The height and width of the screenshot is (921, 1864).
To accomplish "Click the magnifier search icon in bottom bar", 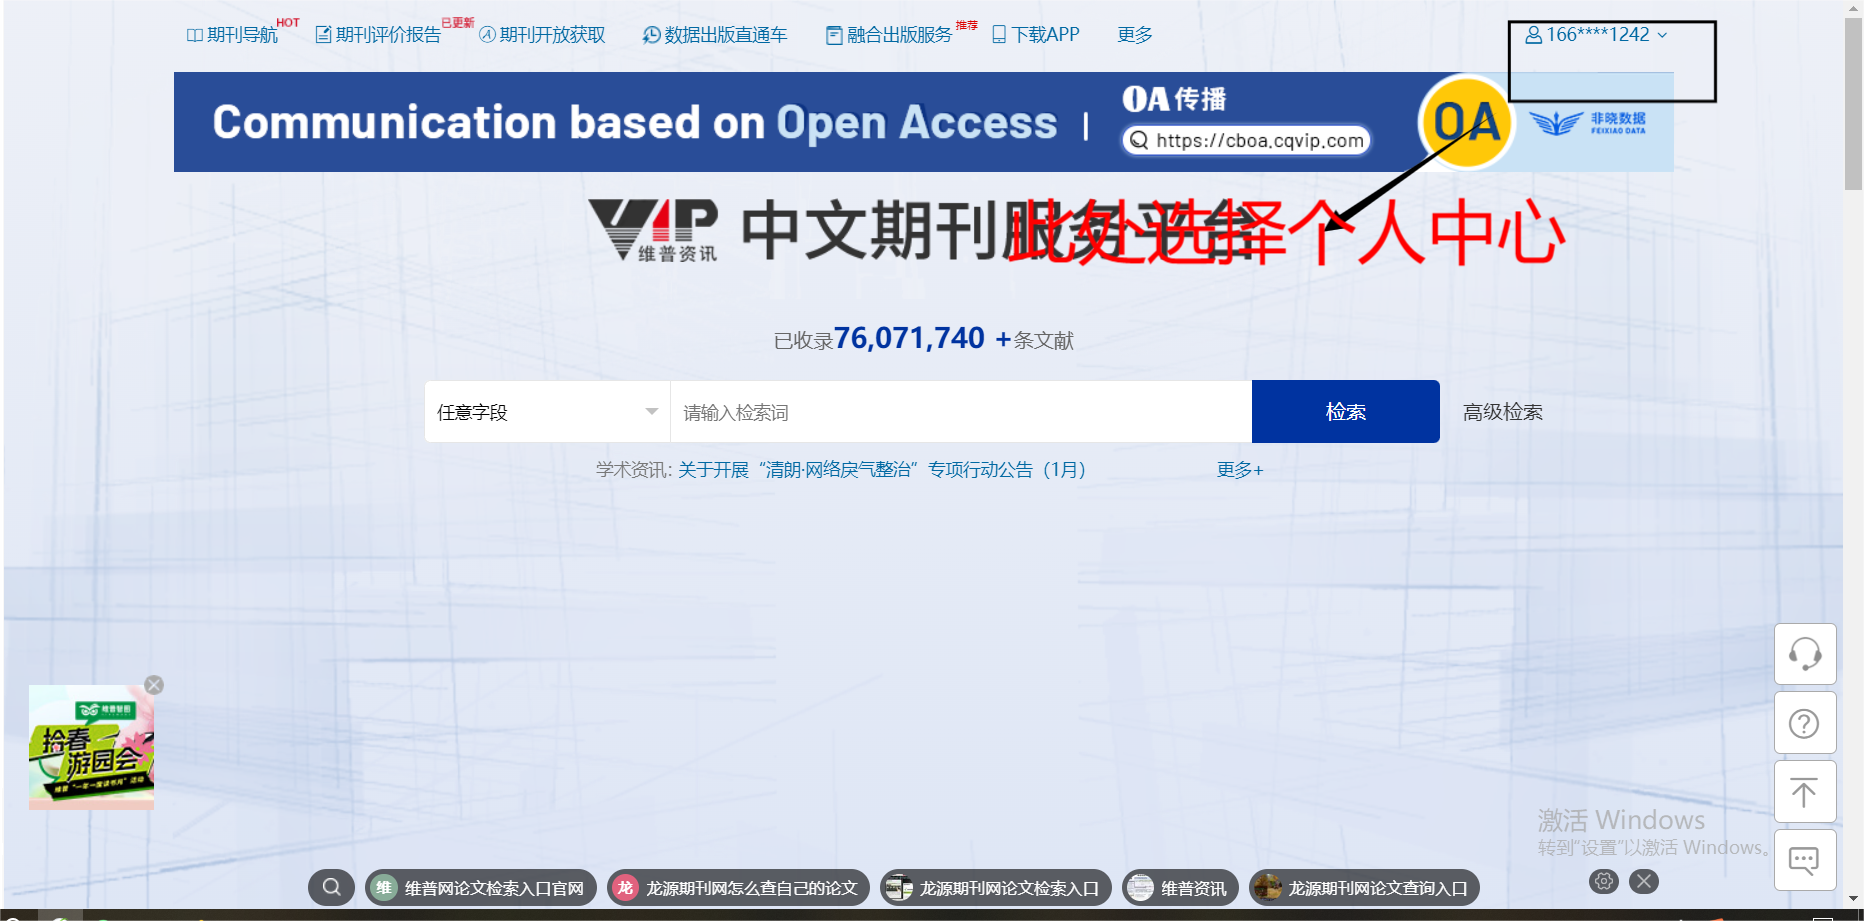I will 331,887.
